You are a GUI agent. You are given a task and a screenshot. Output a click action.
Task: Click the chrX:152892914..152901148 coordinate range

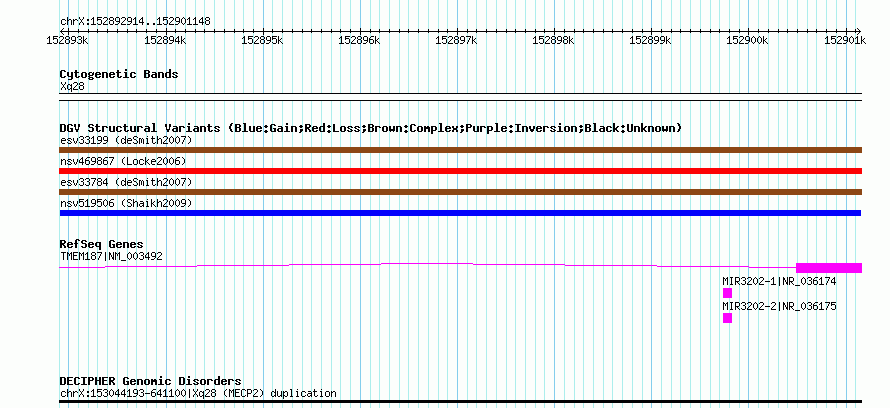click(135, 22)
